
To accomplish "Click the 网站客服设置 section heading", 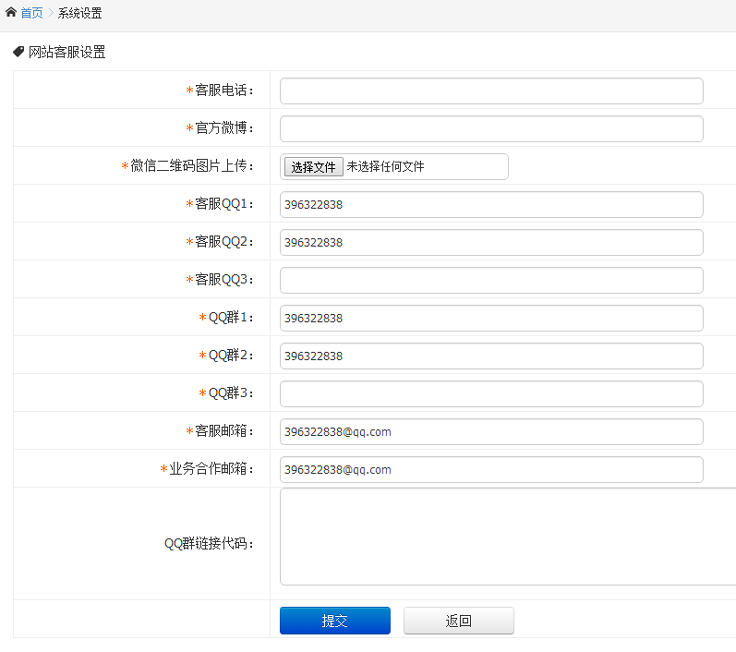I will click(67, 52).
